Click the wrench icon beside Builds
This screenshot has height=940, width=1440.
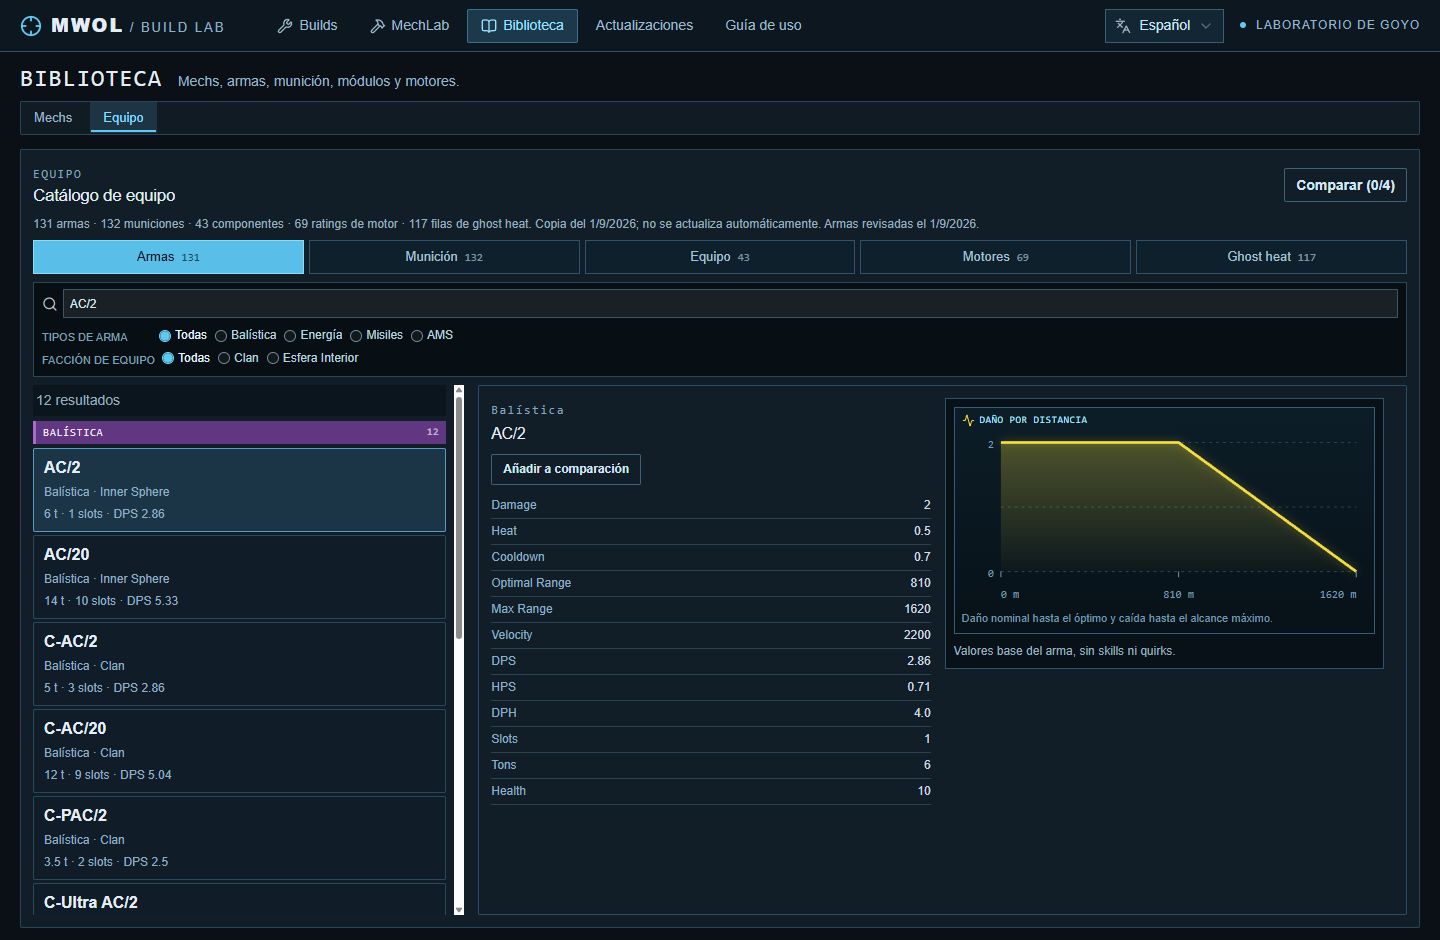[285, 26]
